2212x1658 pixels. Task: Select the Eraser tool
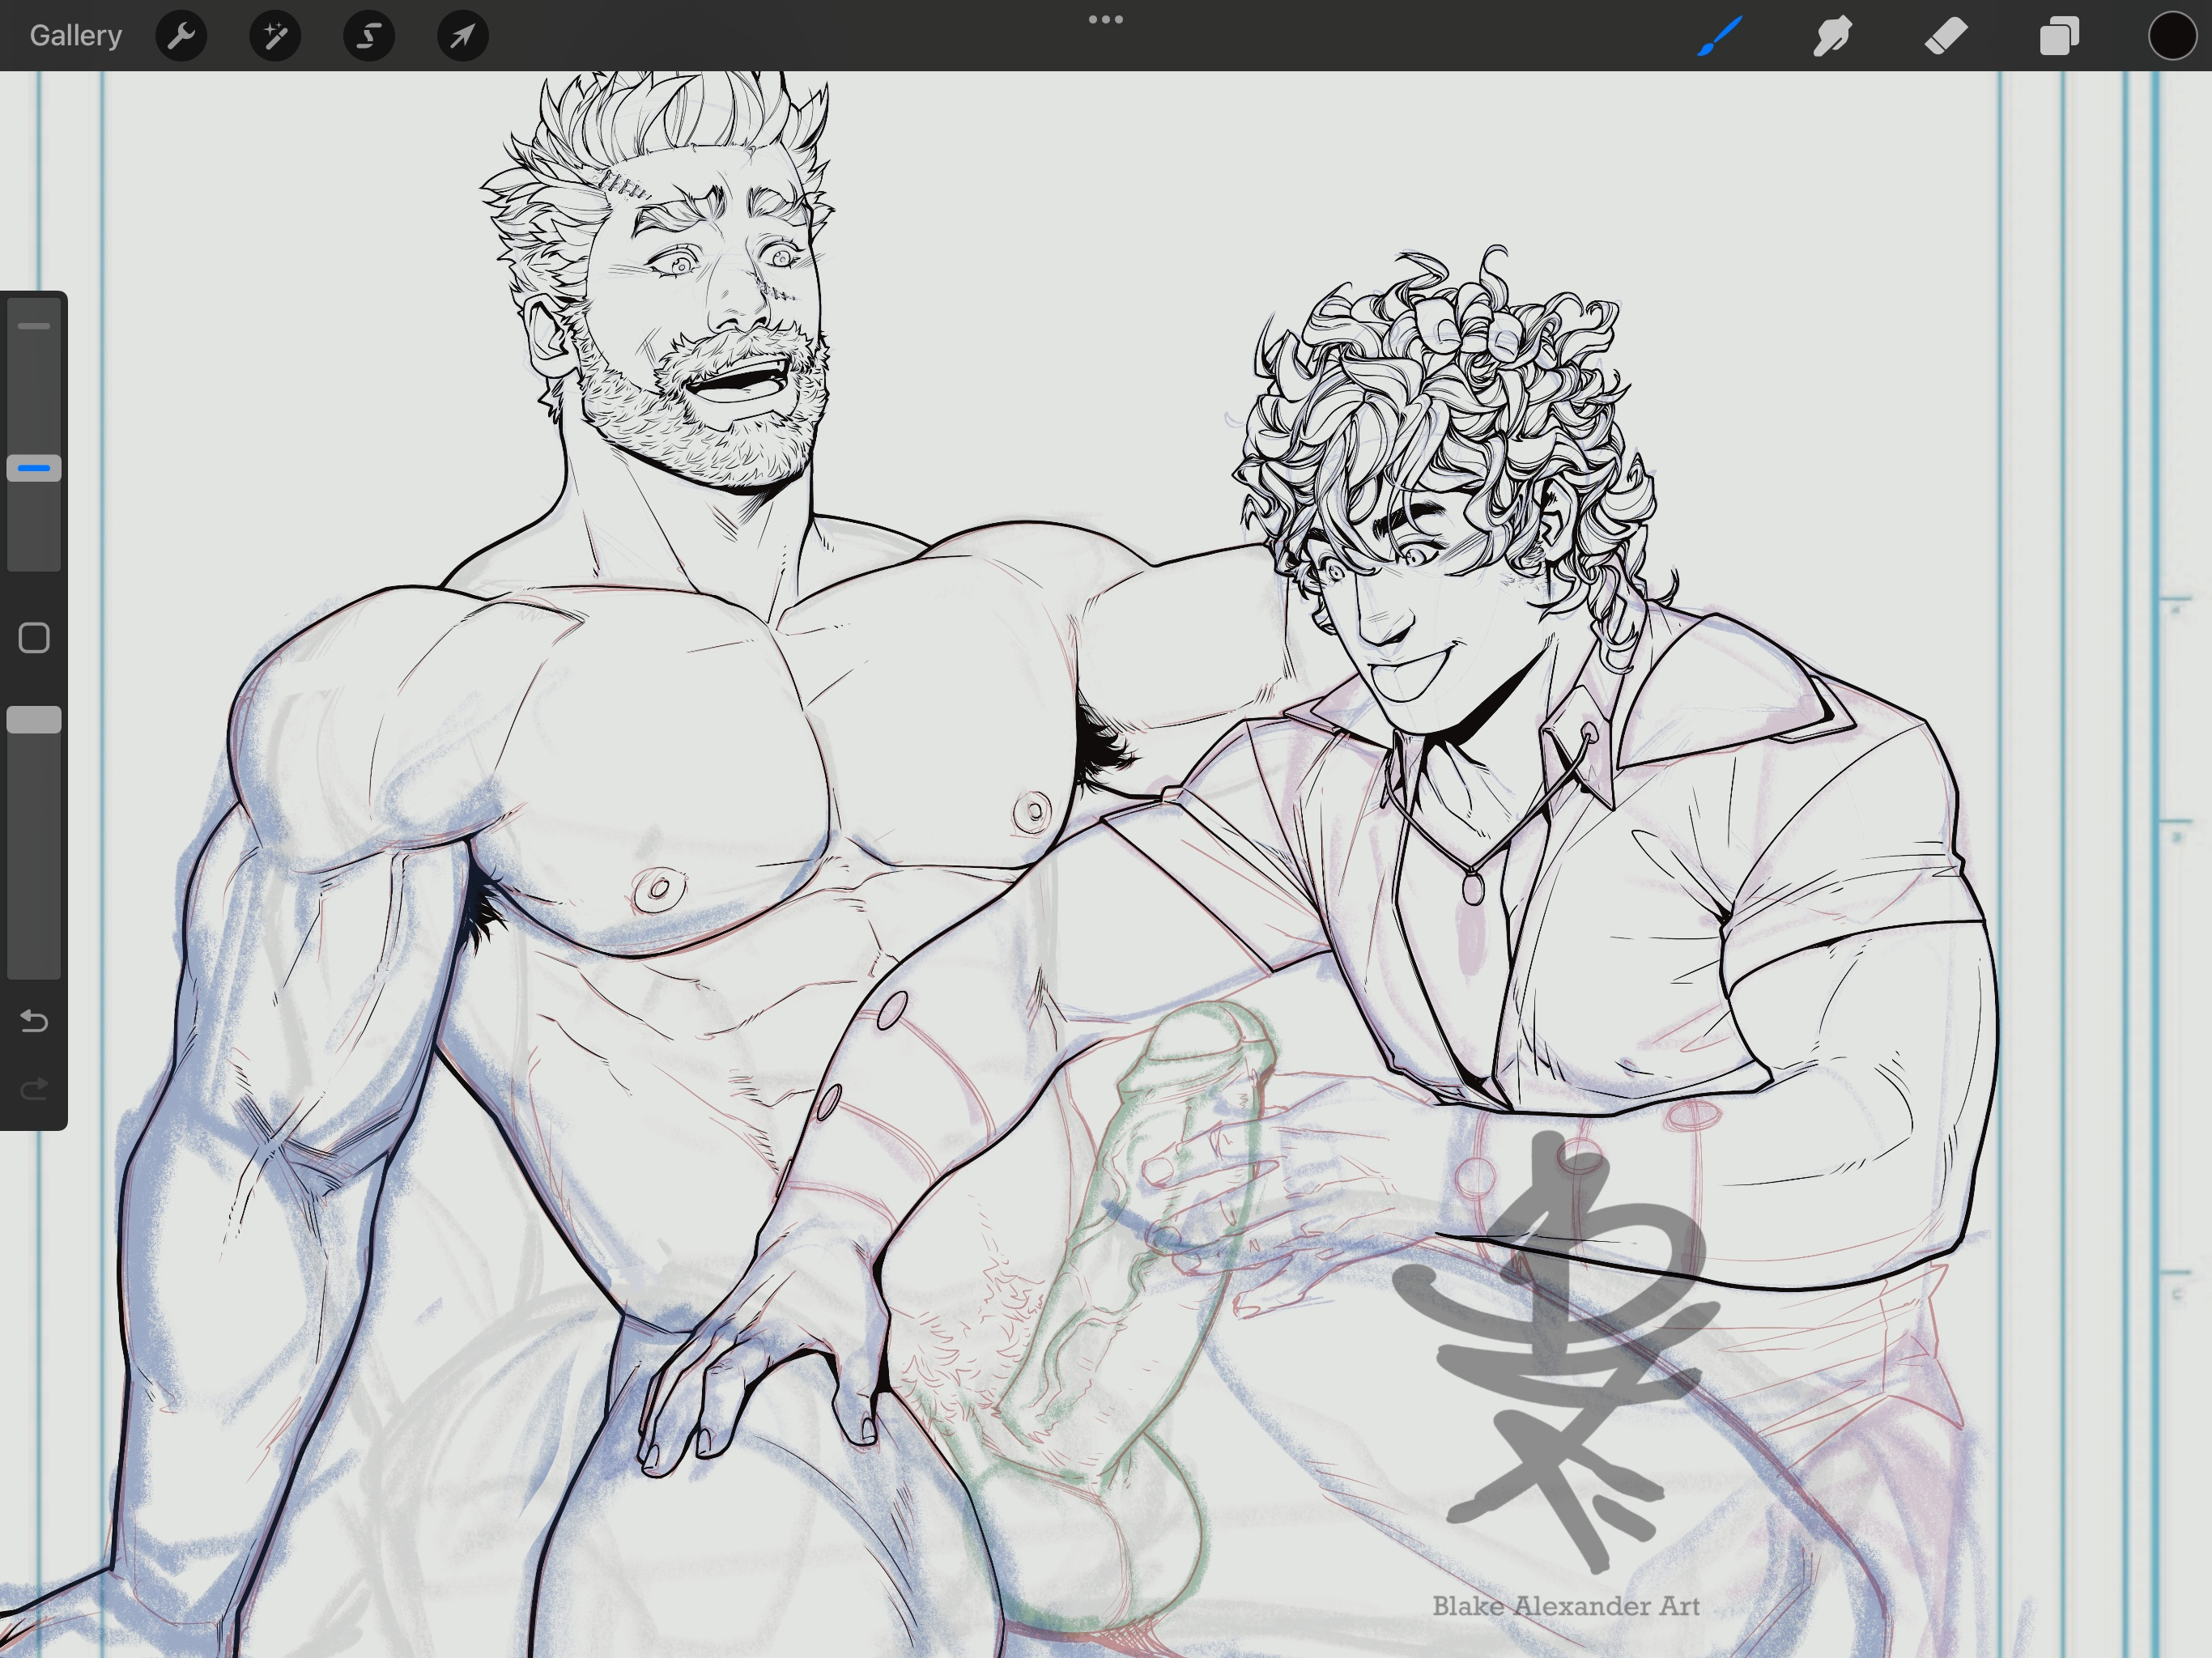(1946, 36)
